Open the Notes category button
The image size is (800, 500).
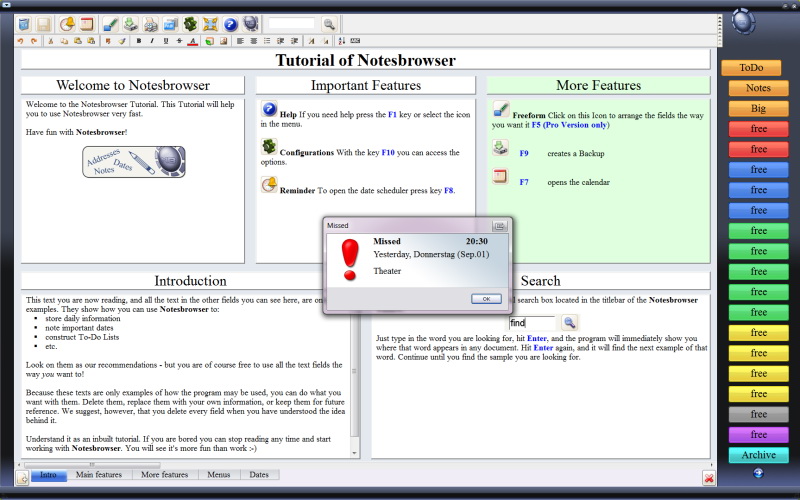pos(758,88)
